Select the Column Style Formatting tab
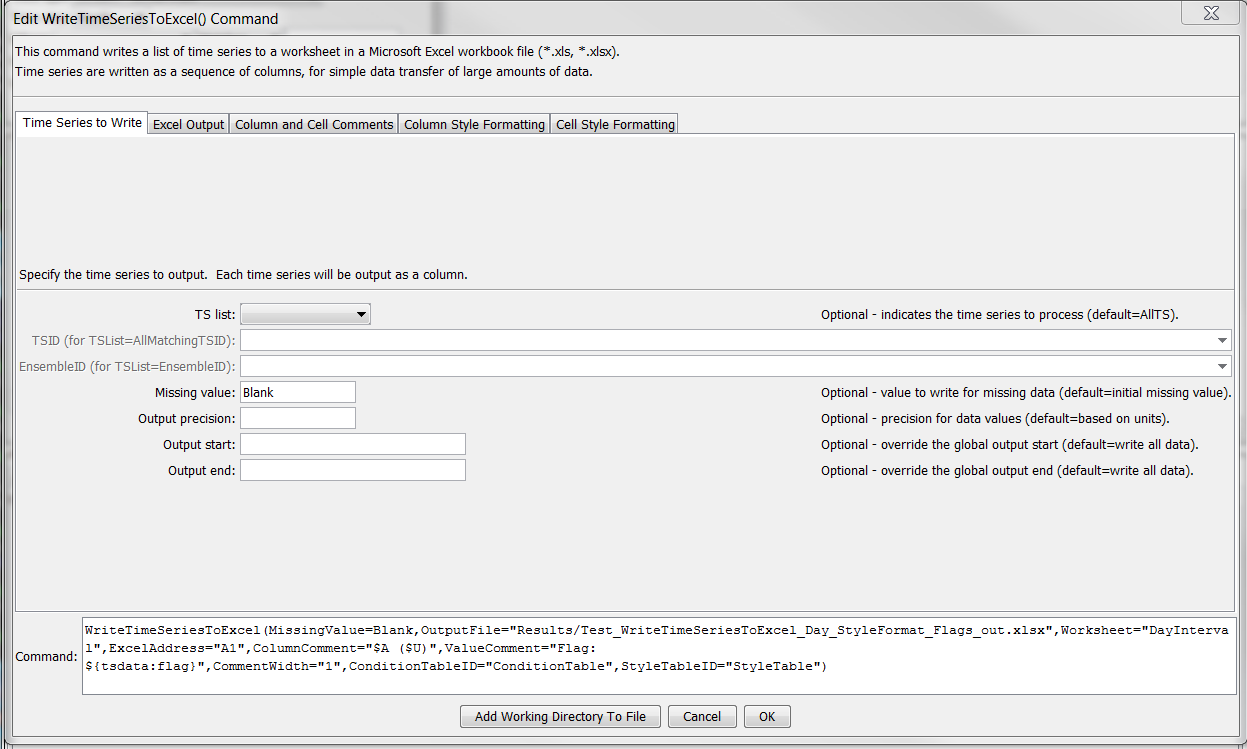 click(474, 124)
